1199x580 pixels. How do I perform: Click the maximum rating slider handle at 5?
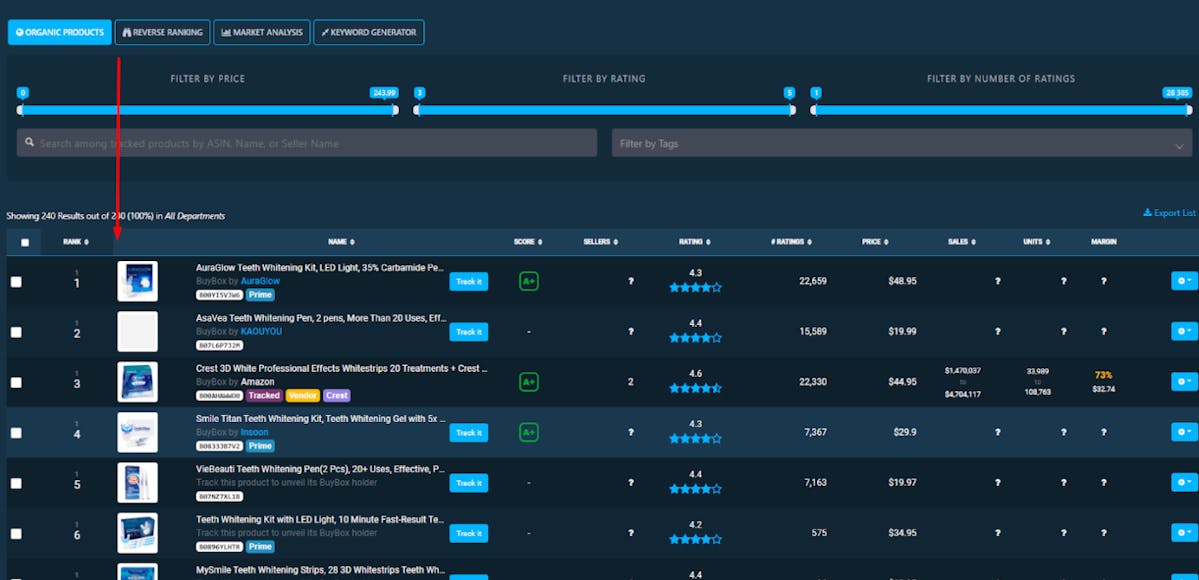[792, 110]
